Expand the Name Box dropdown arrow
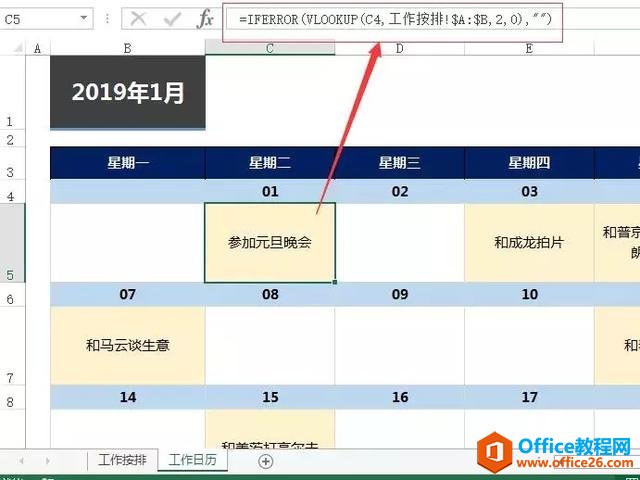Screen dimensions: 640x480 [84, 18]
